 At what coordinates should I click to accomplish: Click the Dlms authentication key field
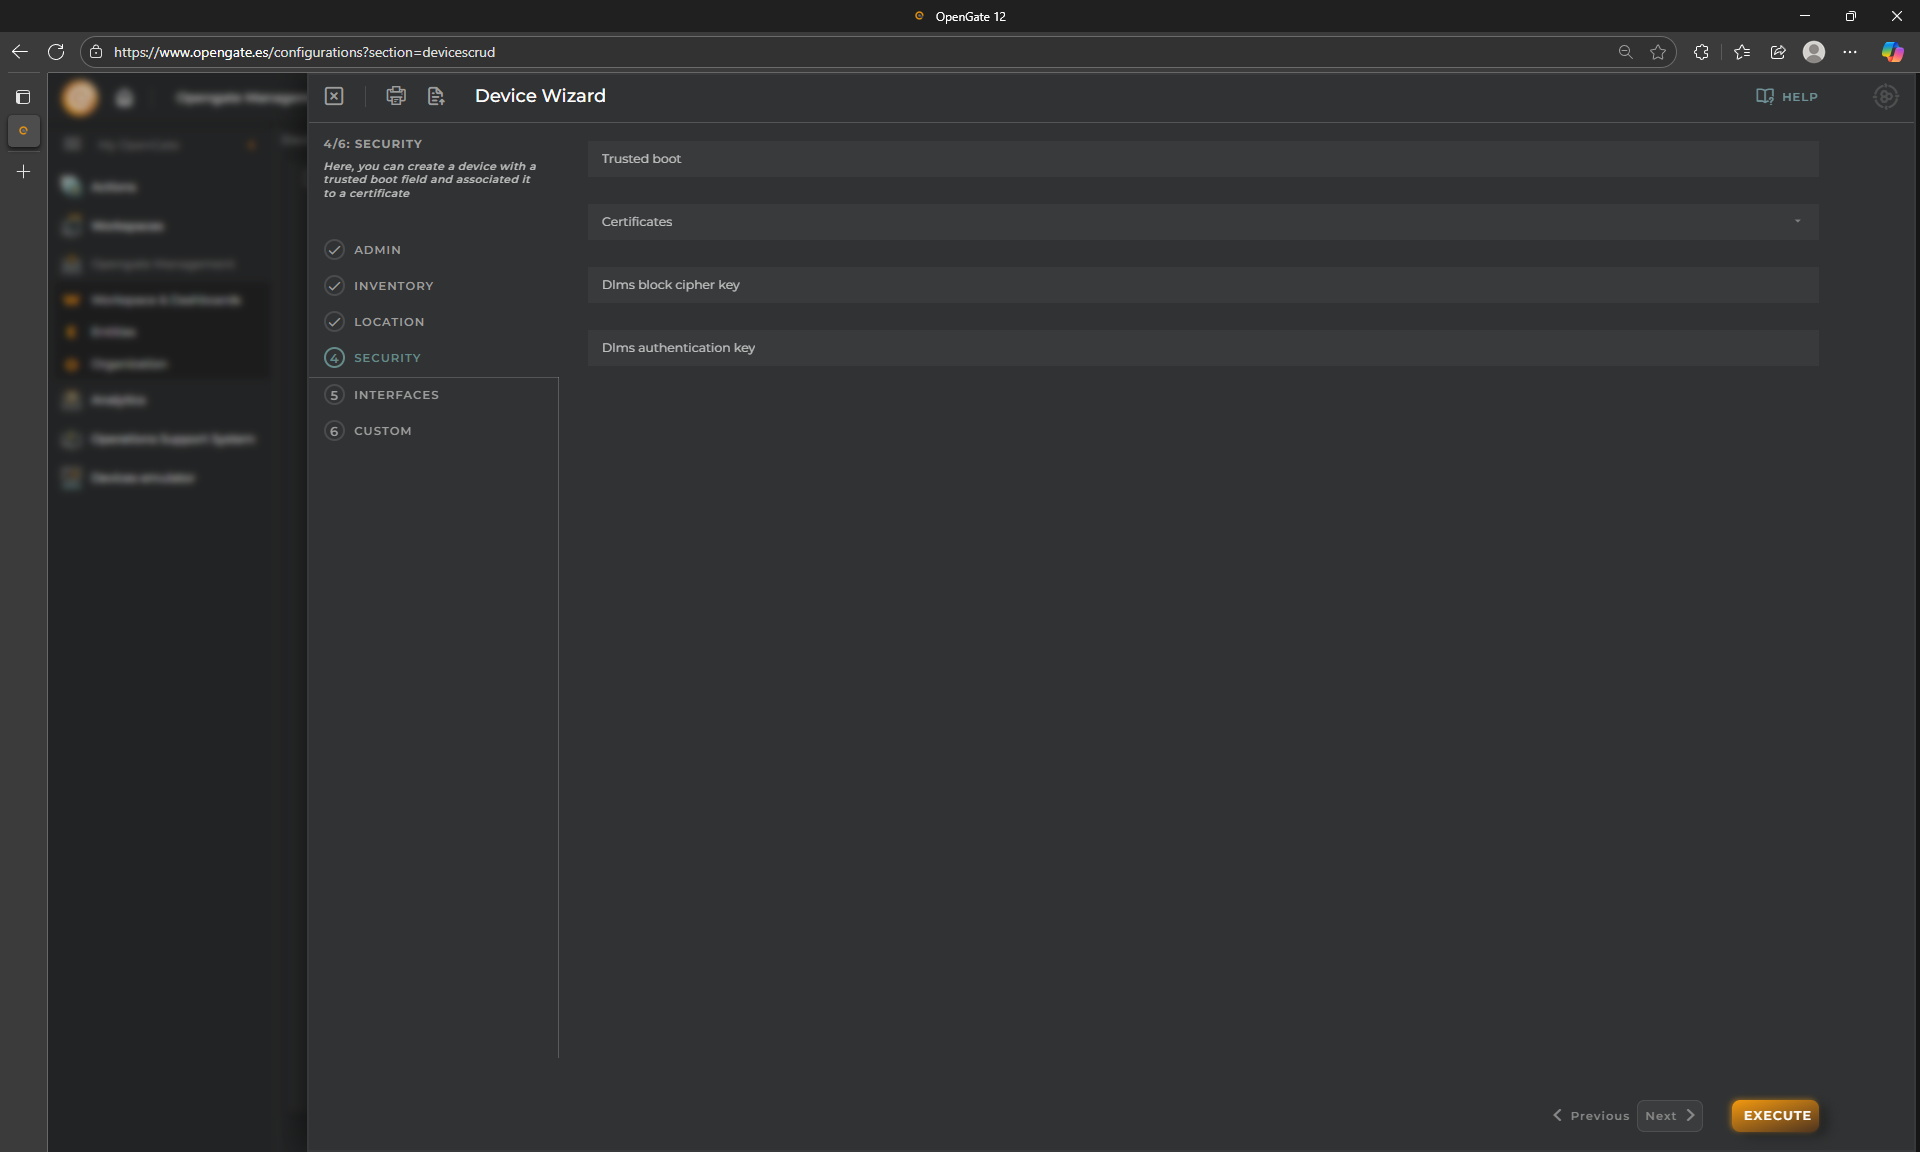(x=1202, y=348)
